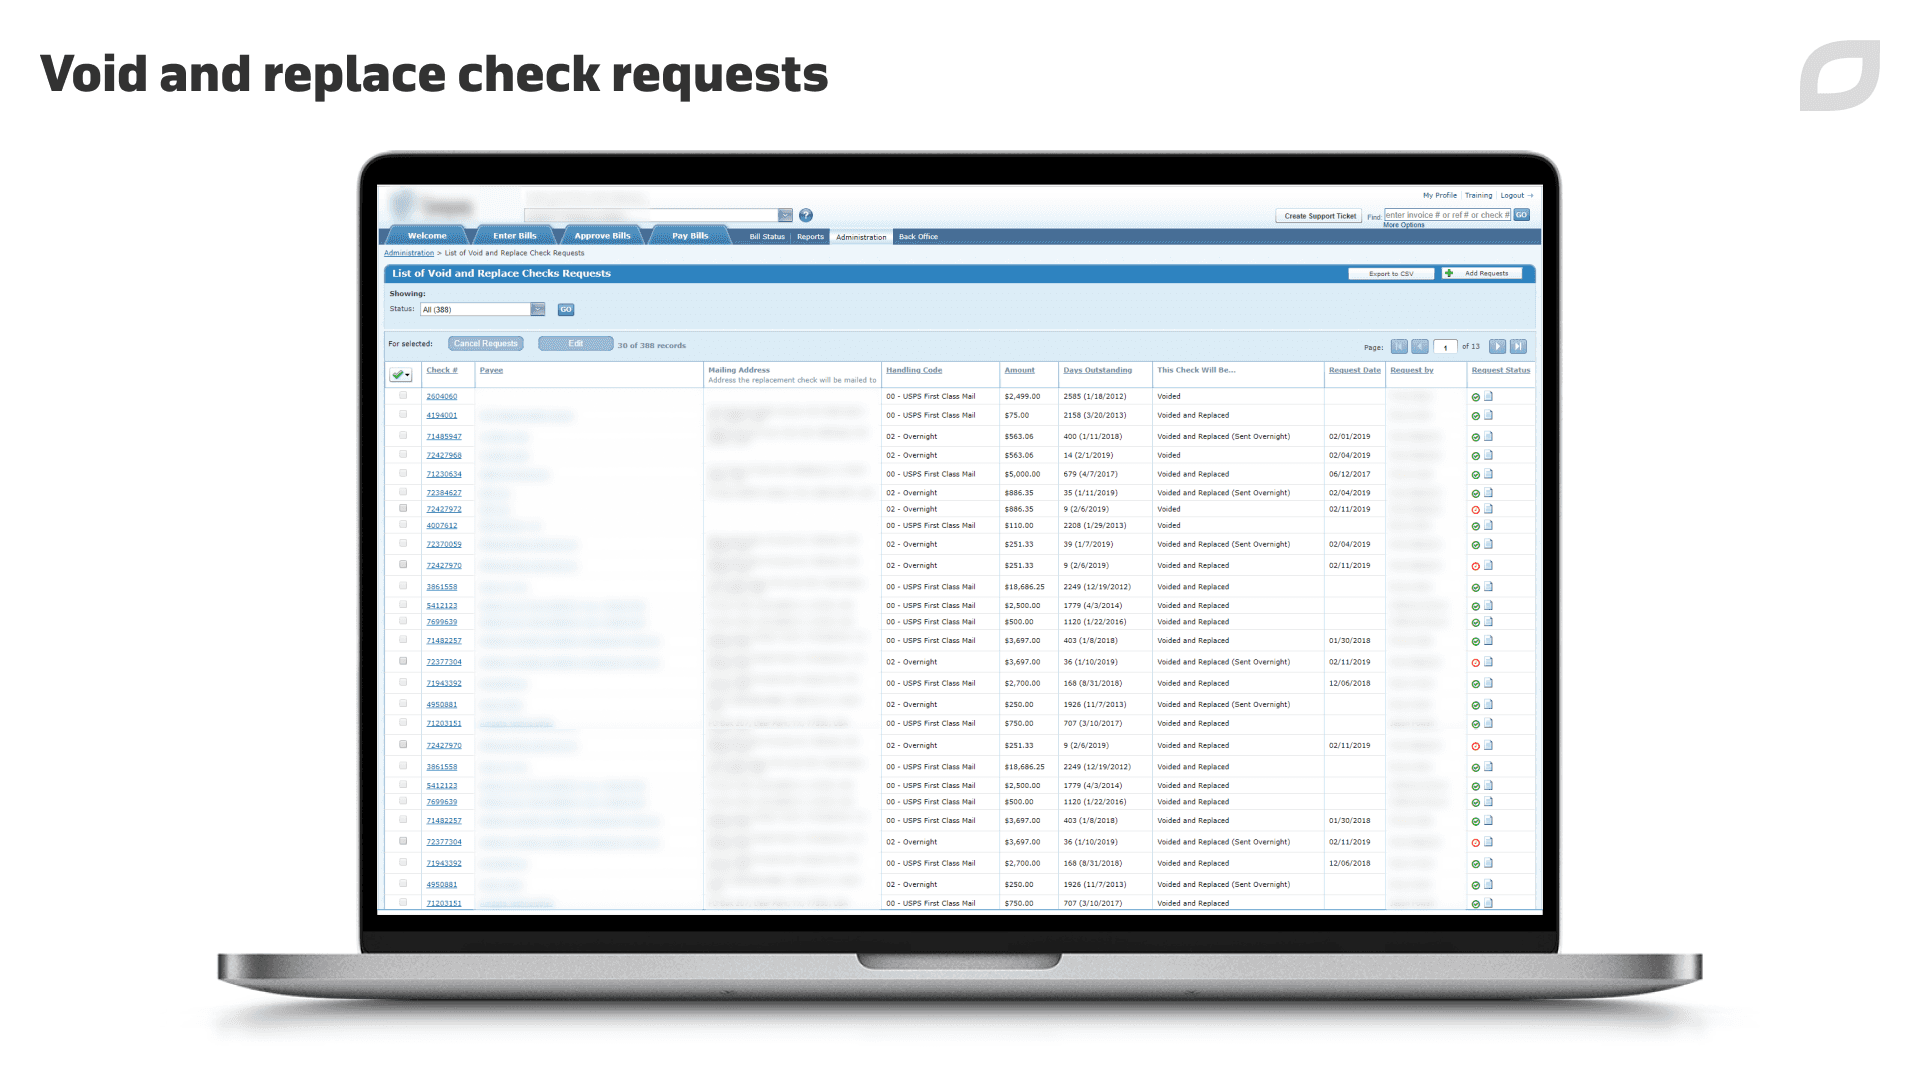Open the select-all checkmark dropdown in table header
This screenshot has width=1920, height=1080.
tap(400, 375)
